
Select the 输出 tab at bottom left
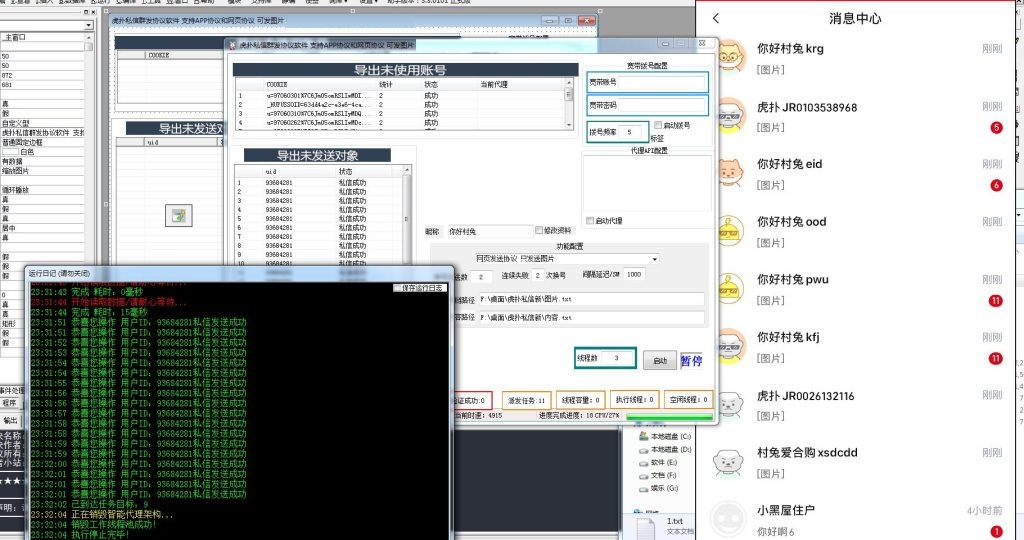click(10, 420)
